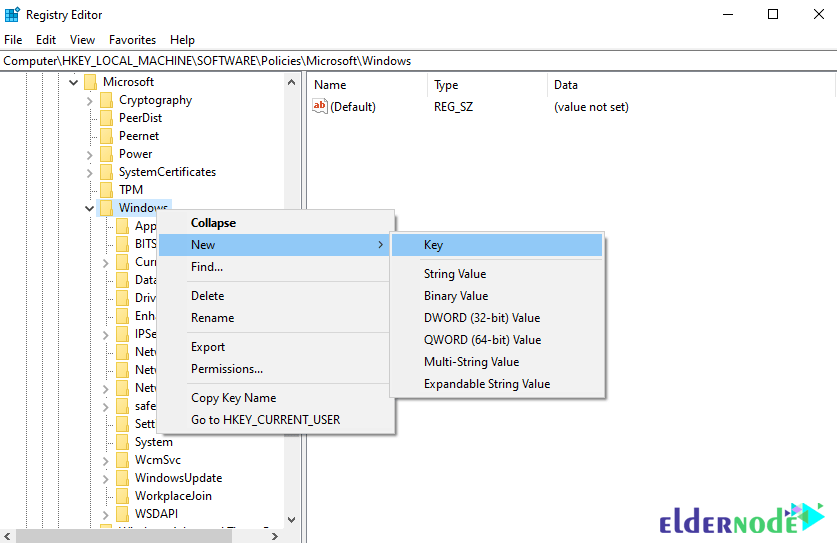Select the TPM folder icon

[x=107, y=190]
